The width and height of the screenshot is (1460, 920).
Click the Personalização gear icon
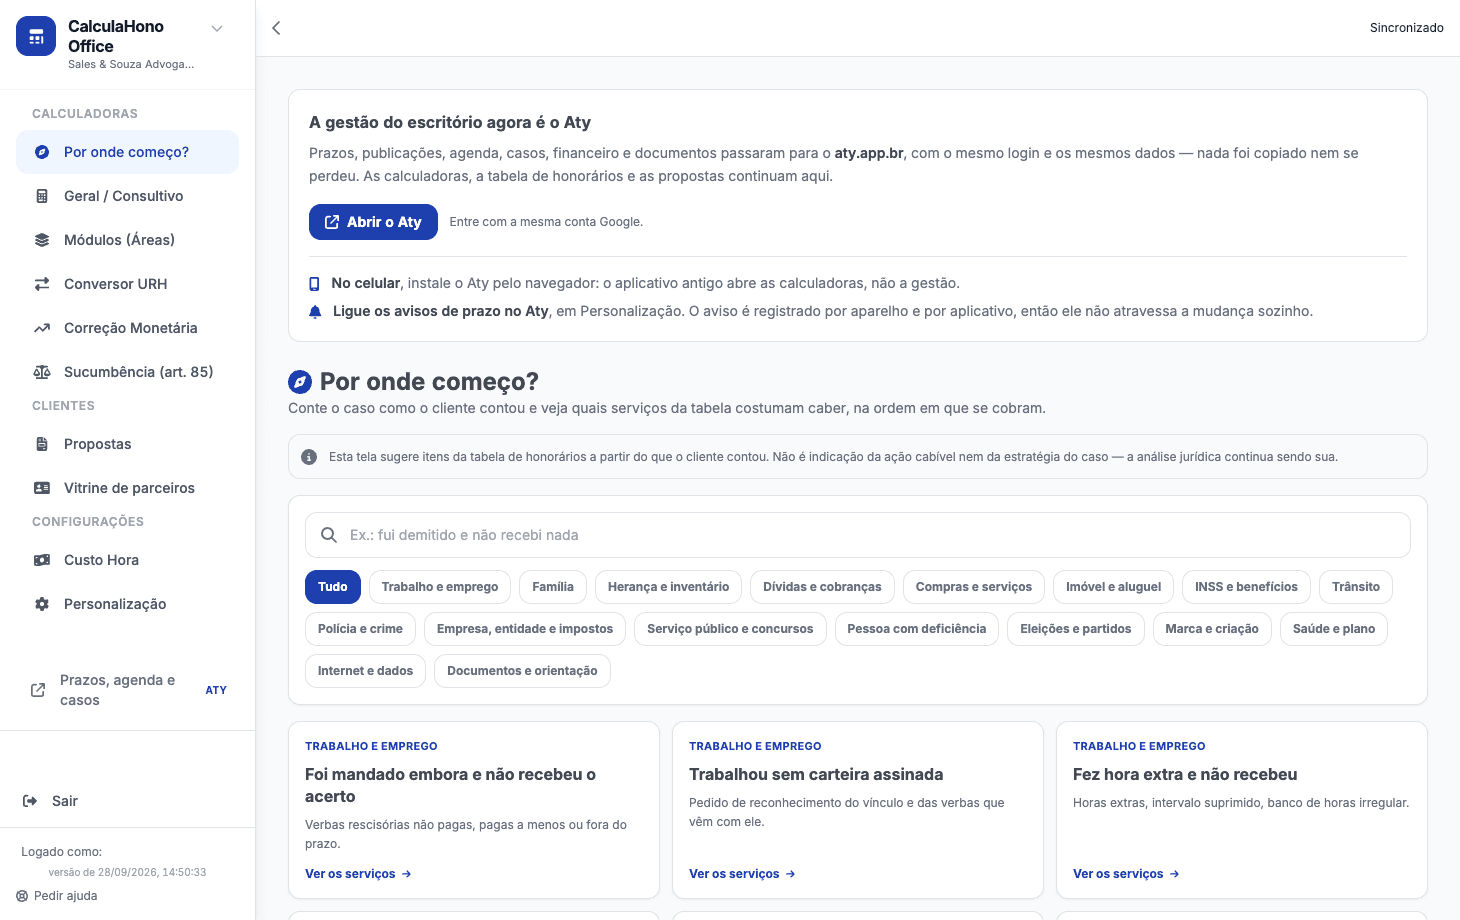tap(42, 604)
